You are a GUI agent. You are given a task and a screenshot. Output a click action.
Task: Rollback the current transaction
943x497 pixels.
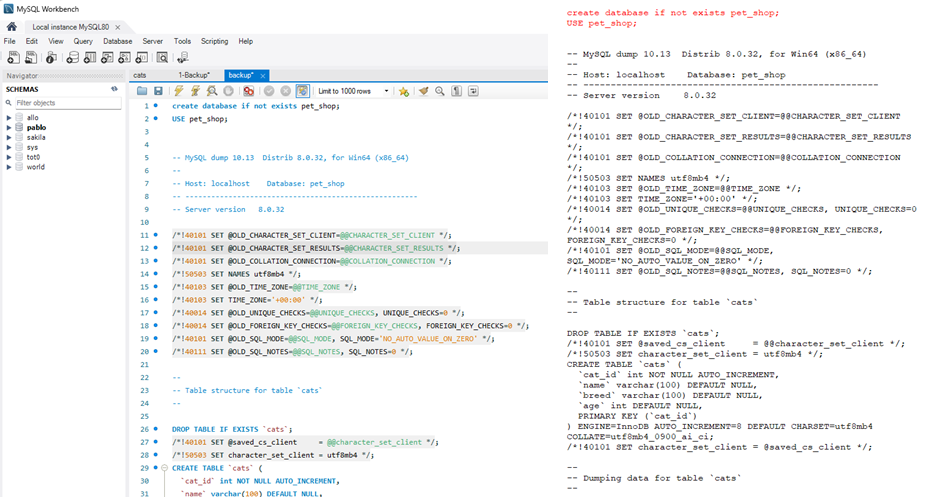point(286,91)
